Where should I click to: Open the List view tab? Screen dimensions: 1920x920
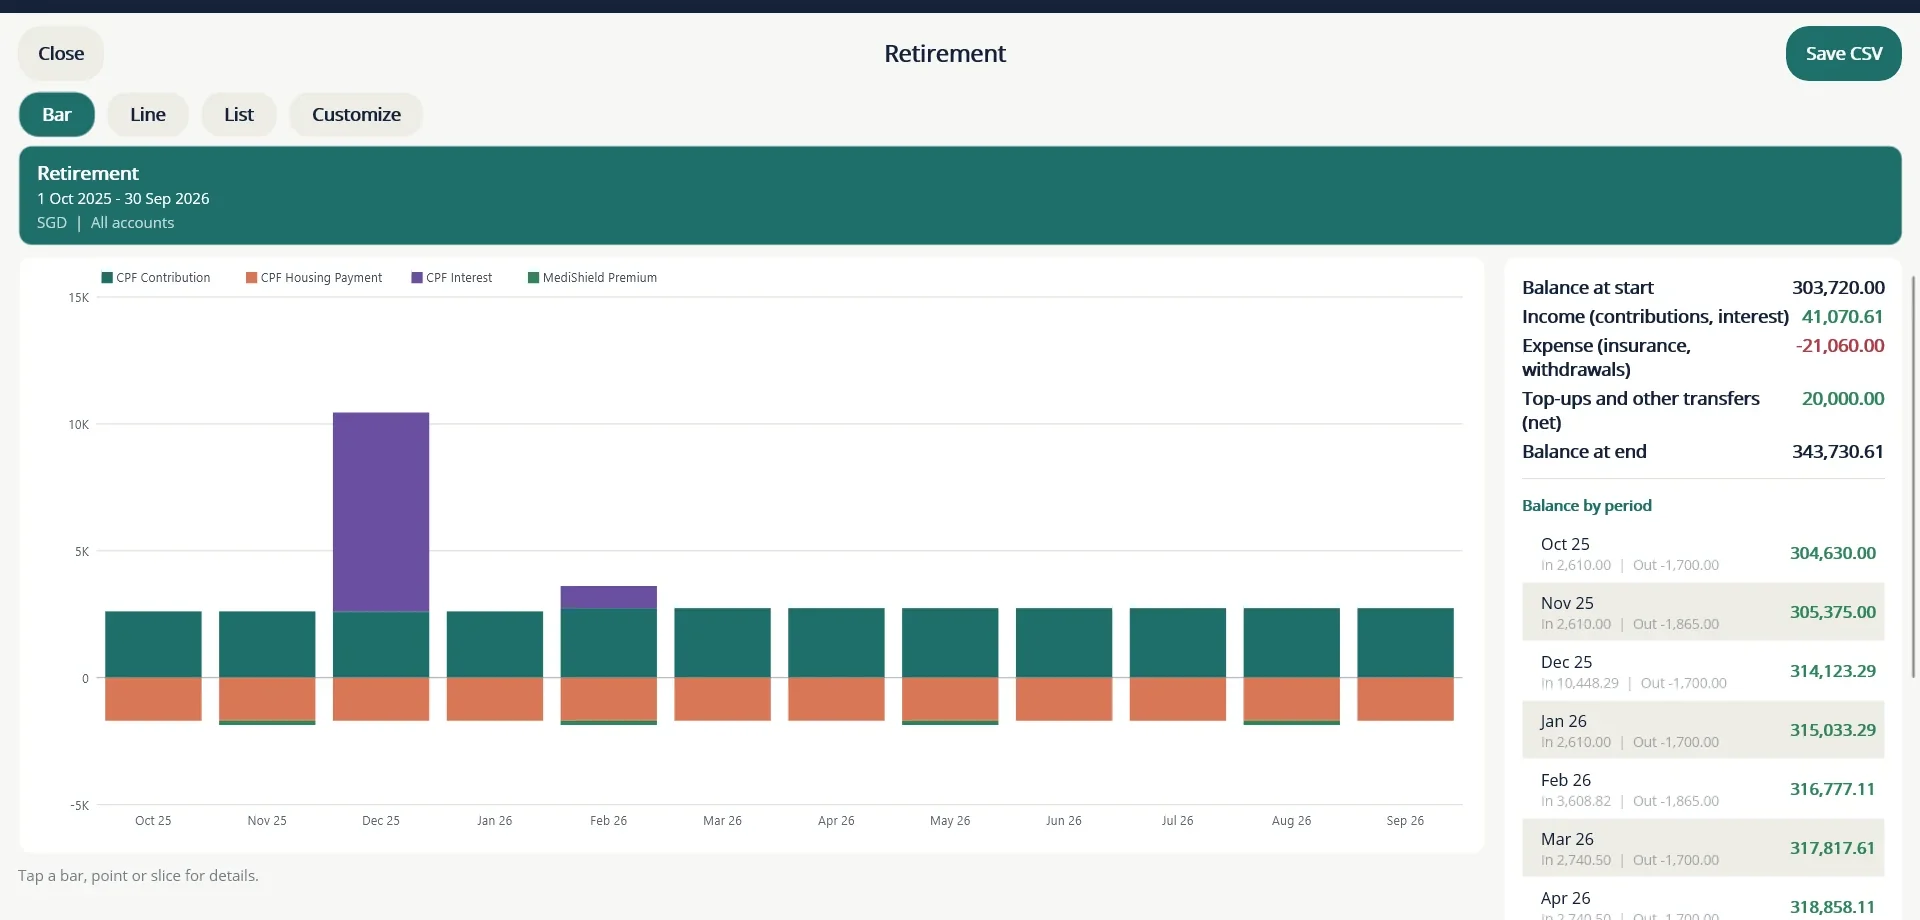coord(239,115)
